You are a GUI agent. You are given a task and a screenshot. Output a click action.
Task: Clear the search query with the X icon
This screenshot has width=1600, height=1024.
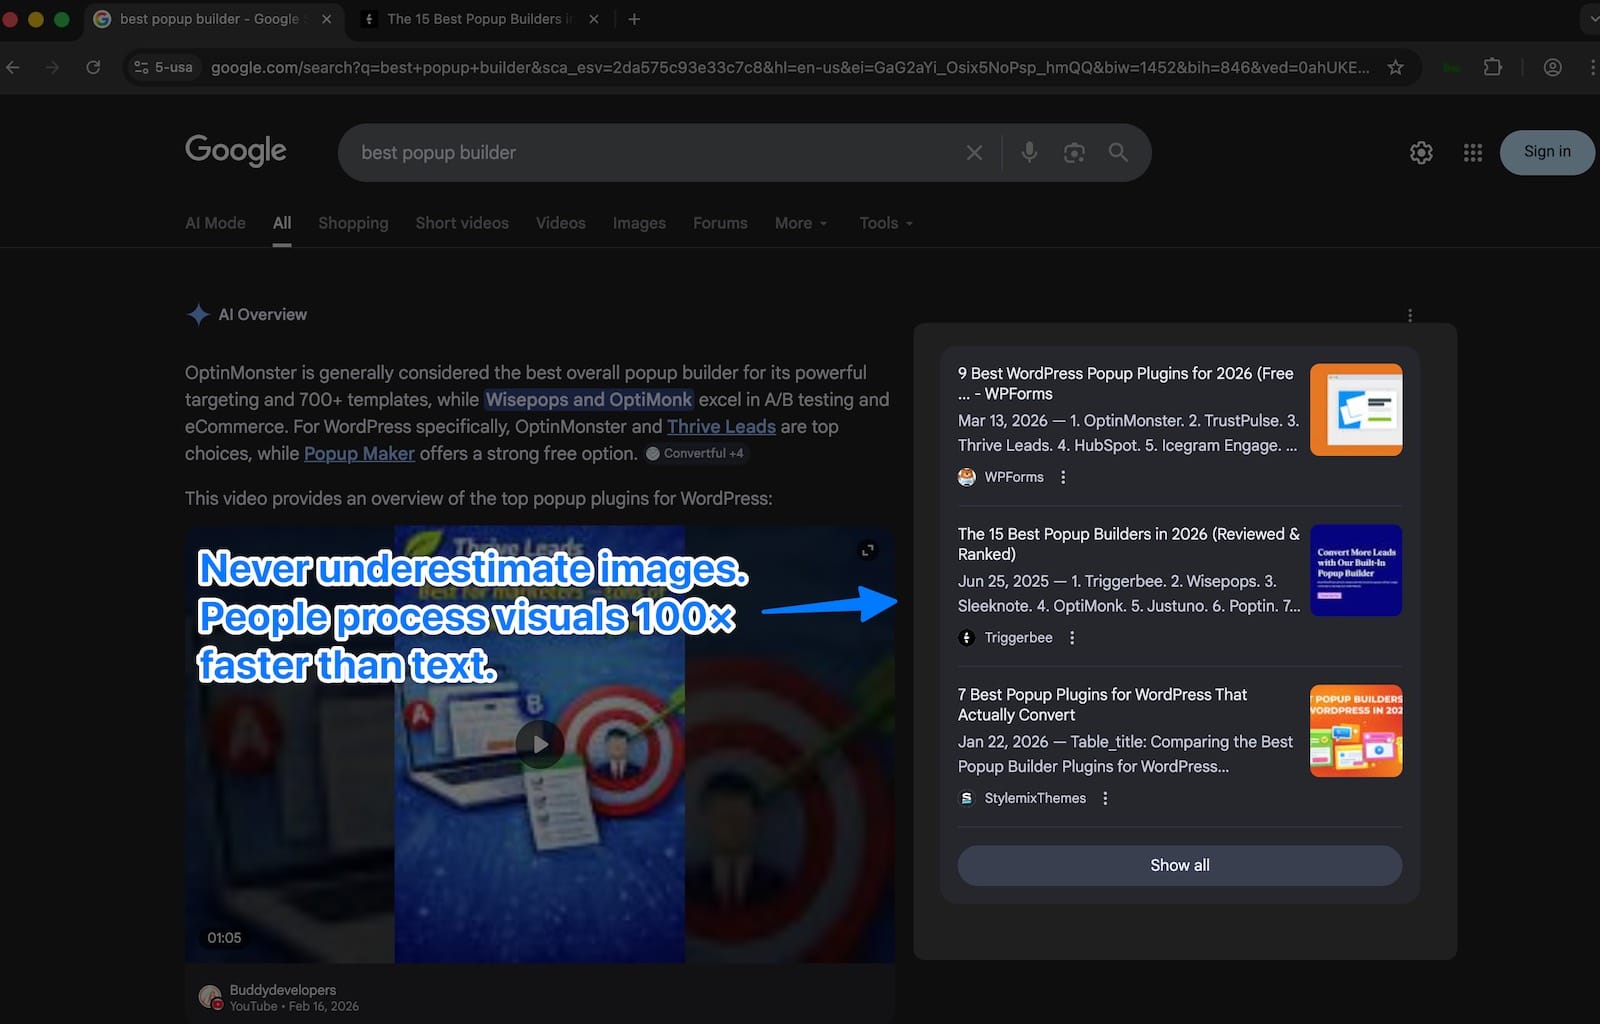point(974,152)
